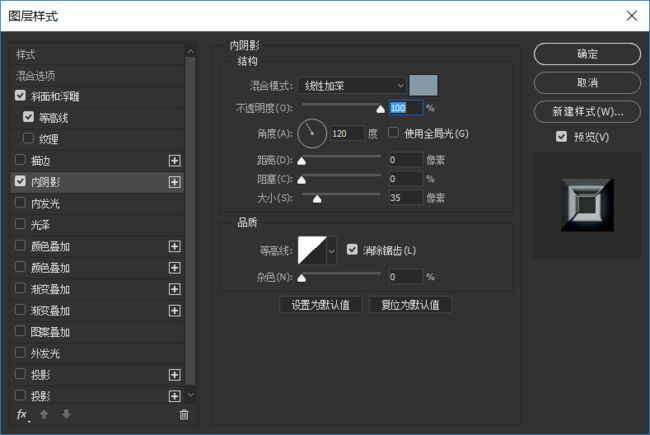The height and width of the screenshot is (435, 650).
Task: Enable the 外发光 checkbox
Action: pos(20,353)
